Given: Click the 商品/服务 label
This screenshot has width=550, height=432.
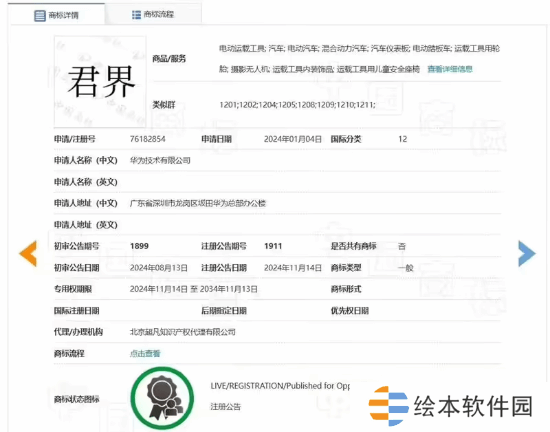Looking at the screenshot, I should (x=169, y=59).
